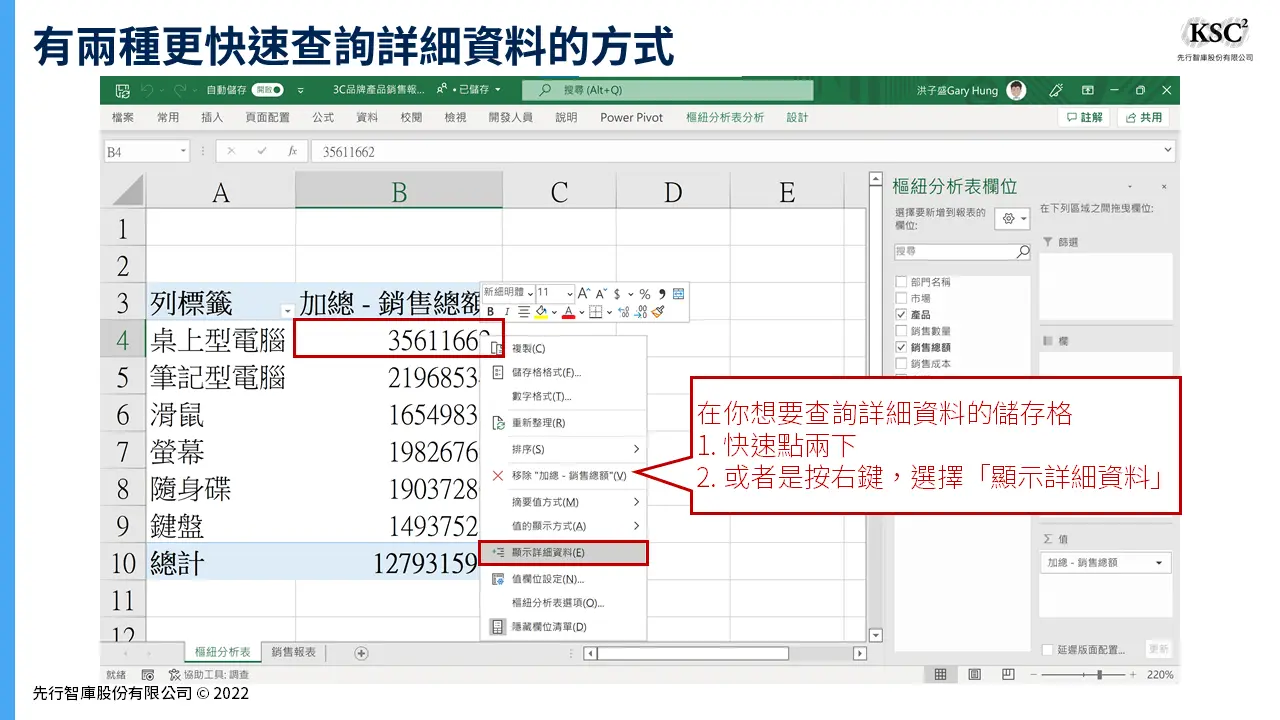Select 重新整理(R) in context menu
This screenshot has width=1280, height=720.
point(563,423)
